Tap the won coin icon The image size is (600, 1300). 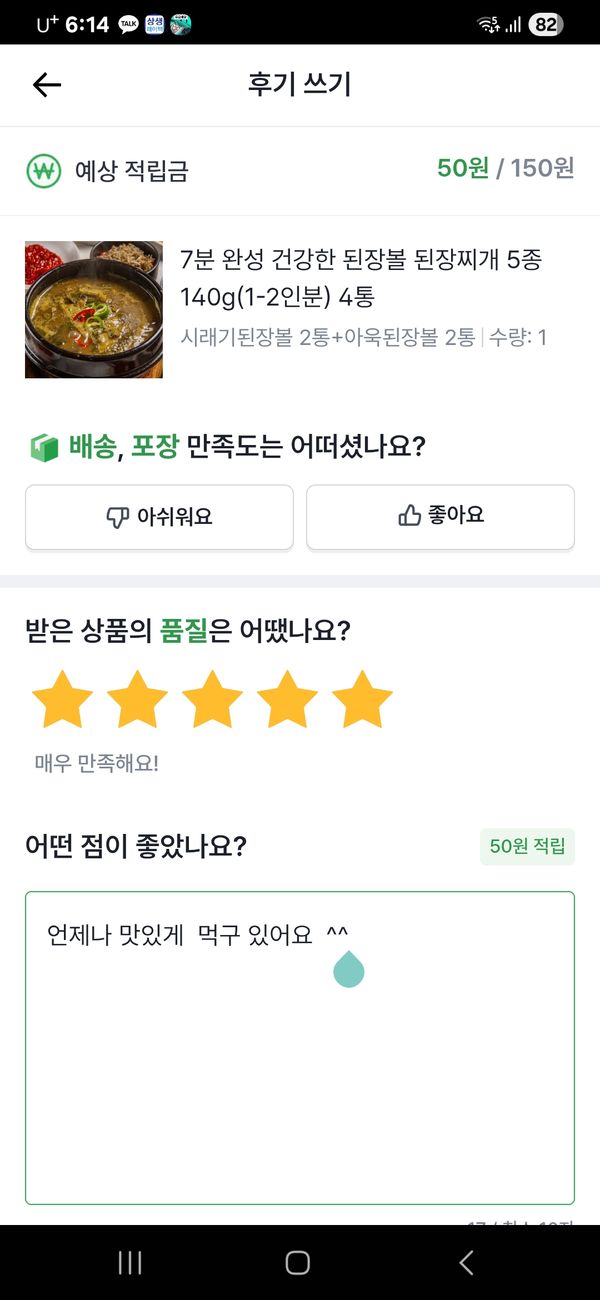[44, 171]
